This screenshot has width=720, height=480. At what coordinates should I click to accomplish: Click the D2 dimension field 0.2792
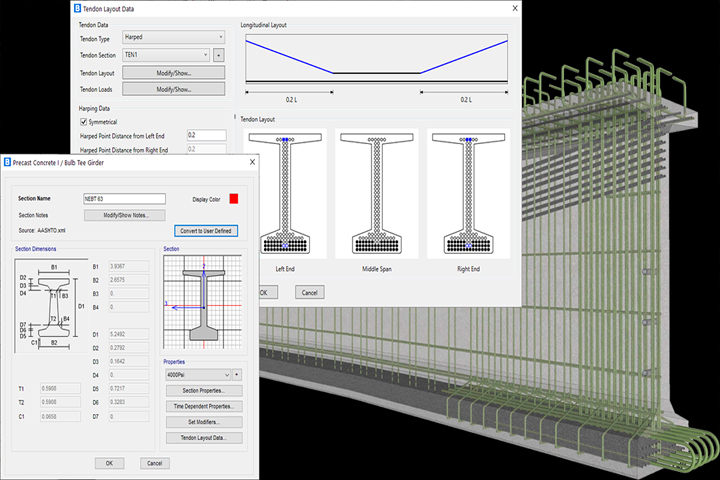point(129,348)
